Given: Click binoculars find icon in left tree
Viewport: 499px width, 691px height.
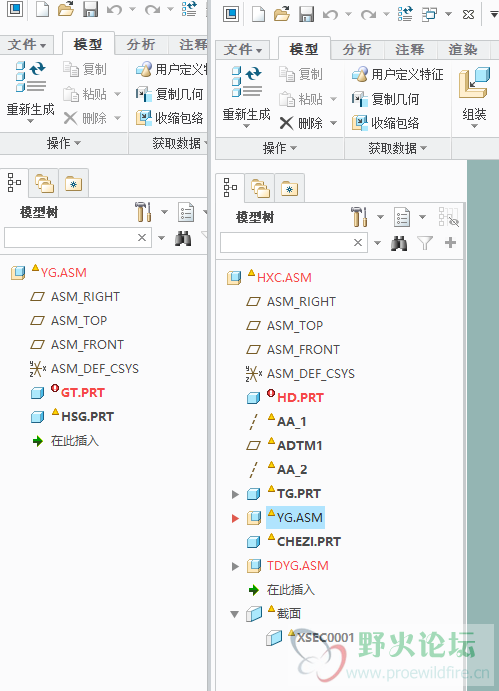Looking at the screenshot, I should pos(183,238).
